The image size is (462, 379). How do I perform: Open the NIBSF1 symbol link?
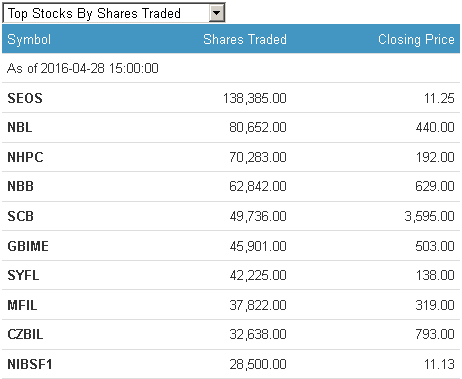click(x=30, y=364)
